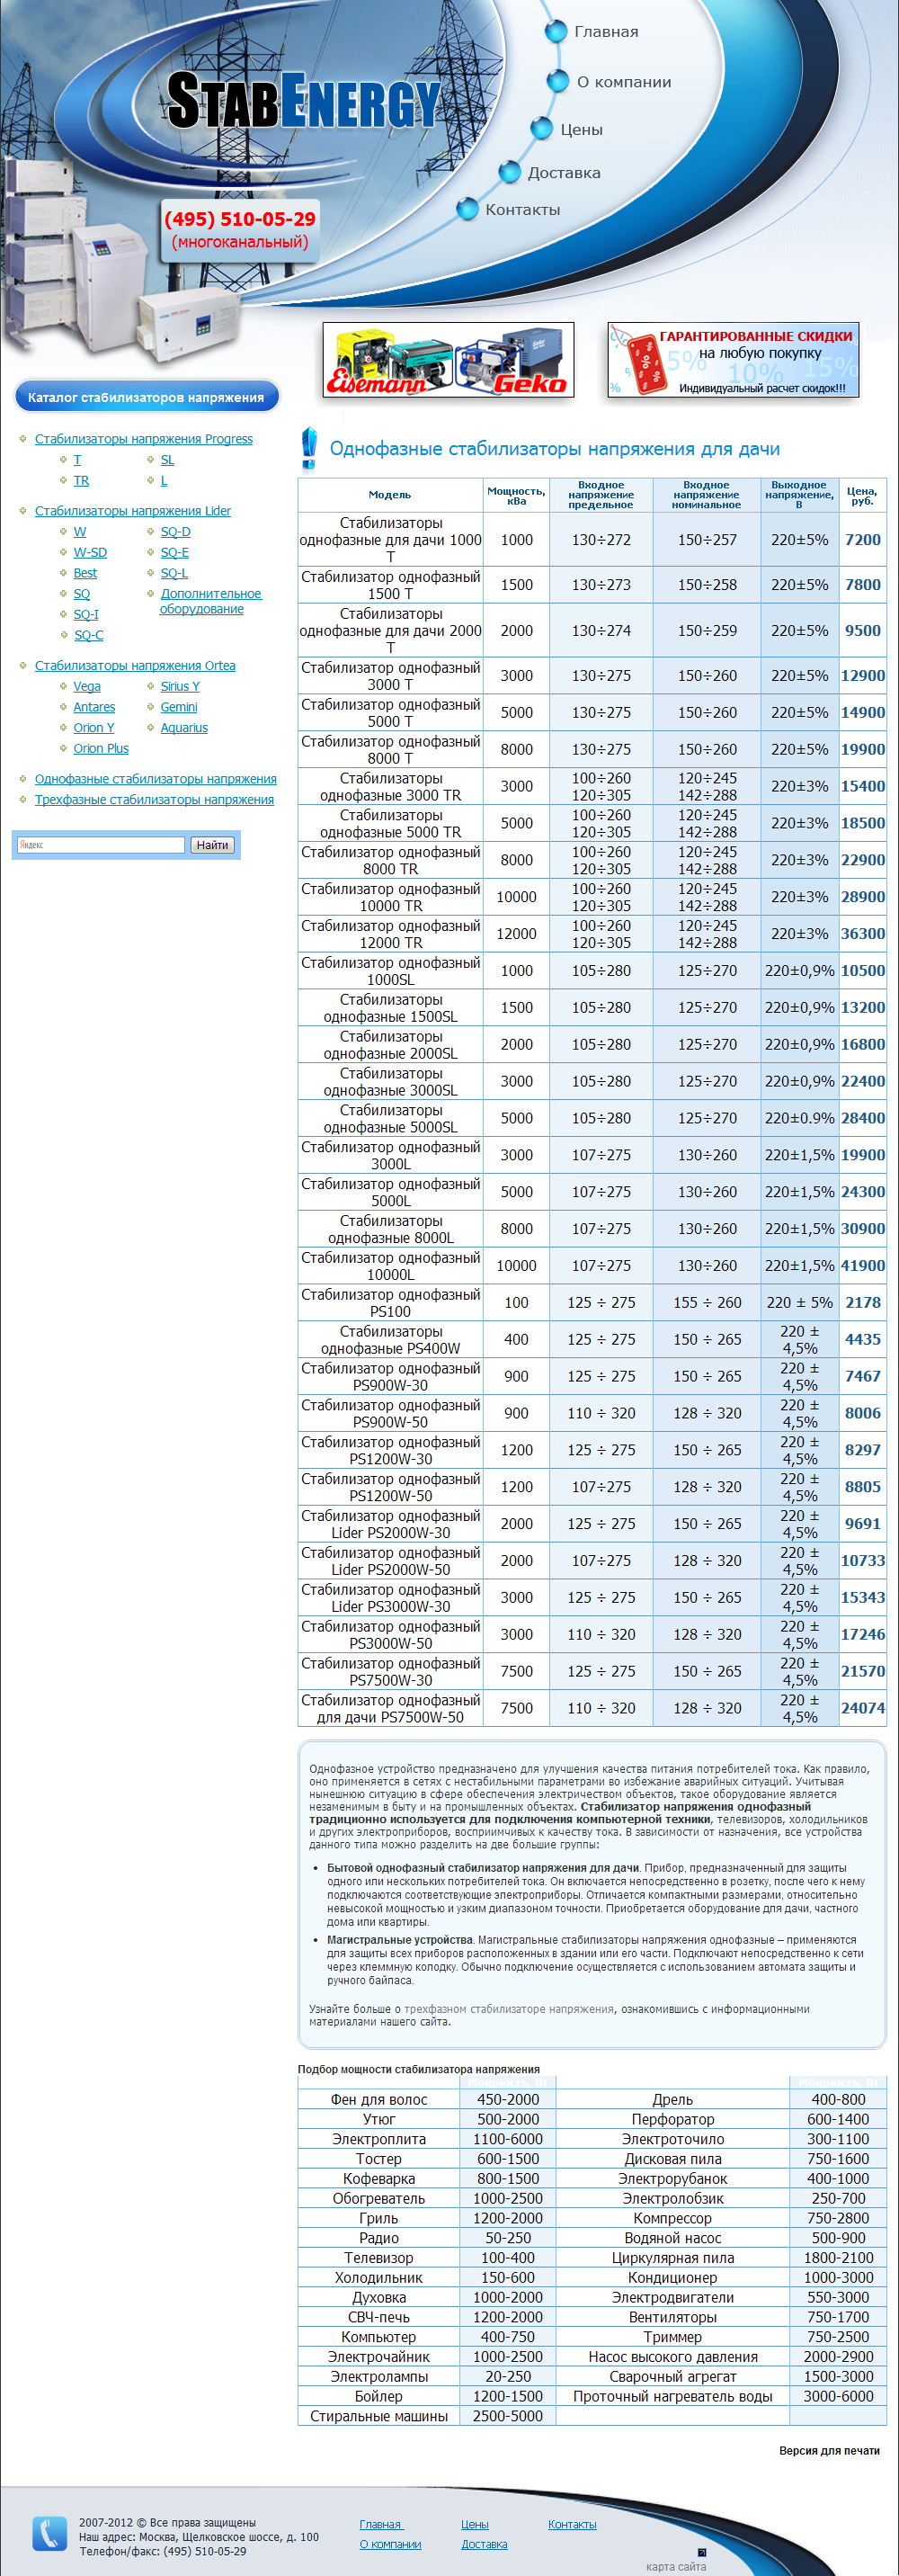Image resolution: width=899 pixels, height=2576 pixels.
Task: Open the Lider SQ series link
Action: pyautogui.click(x=82, y=594)
